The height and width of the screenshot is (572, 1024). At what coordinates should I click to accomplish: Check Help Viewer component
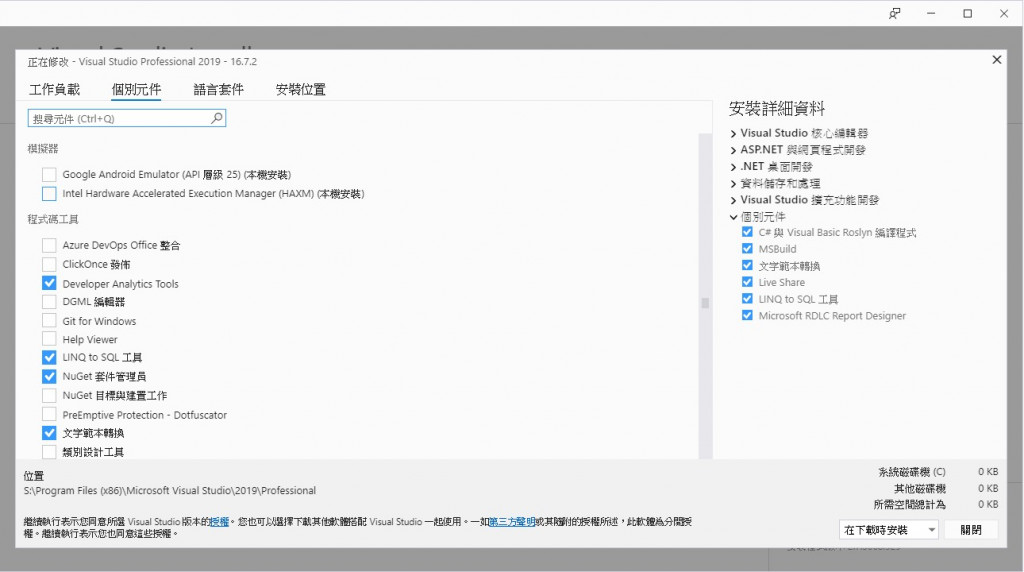49,339
